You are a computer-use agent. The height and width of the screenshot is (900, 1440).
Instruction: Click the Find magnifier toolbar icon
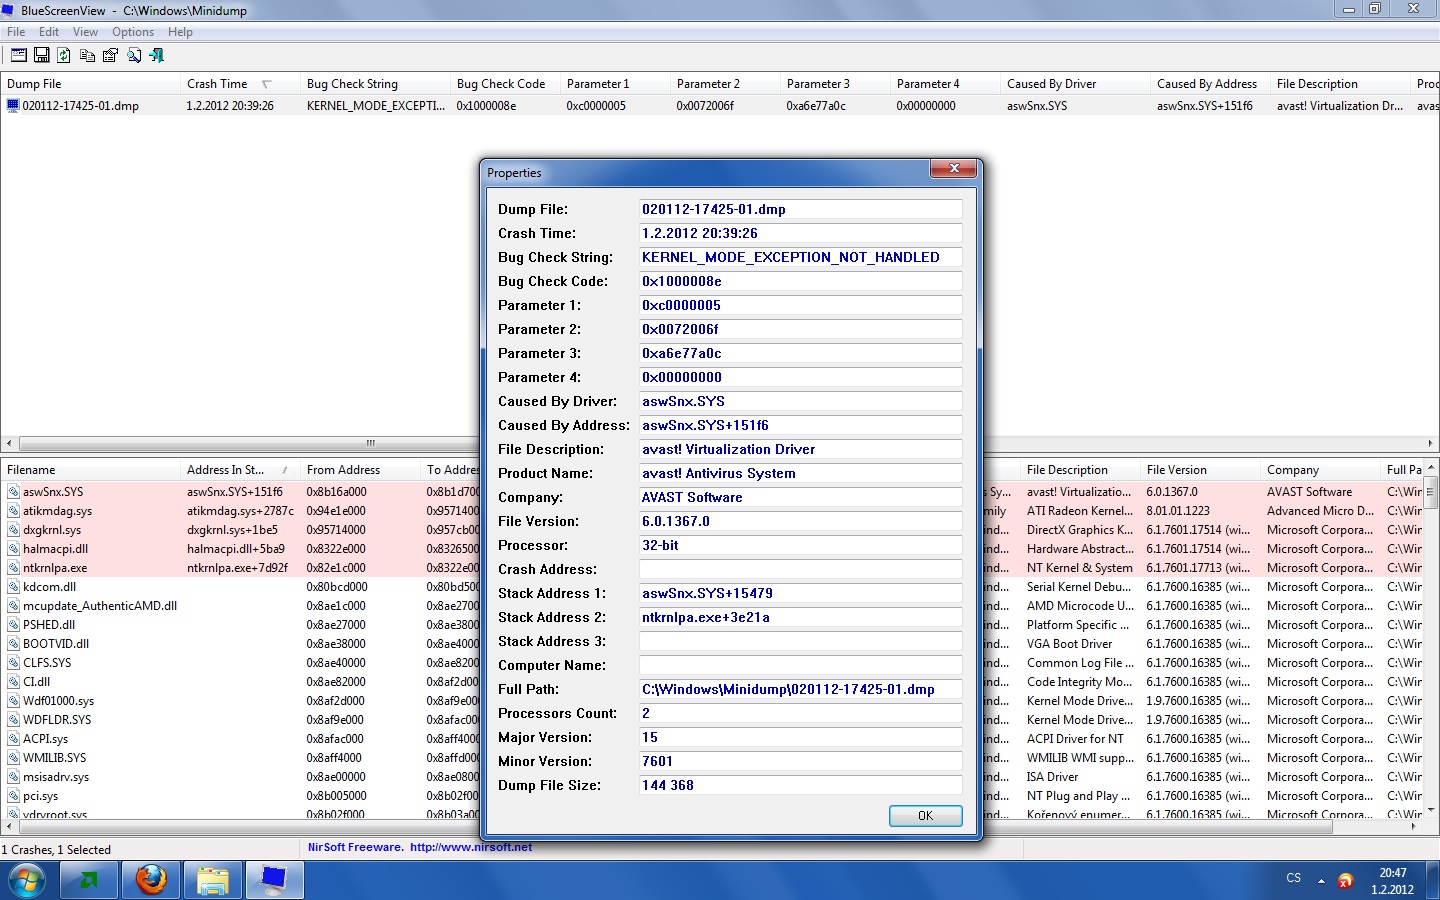click(133, 56)
